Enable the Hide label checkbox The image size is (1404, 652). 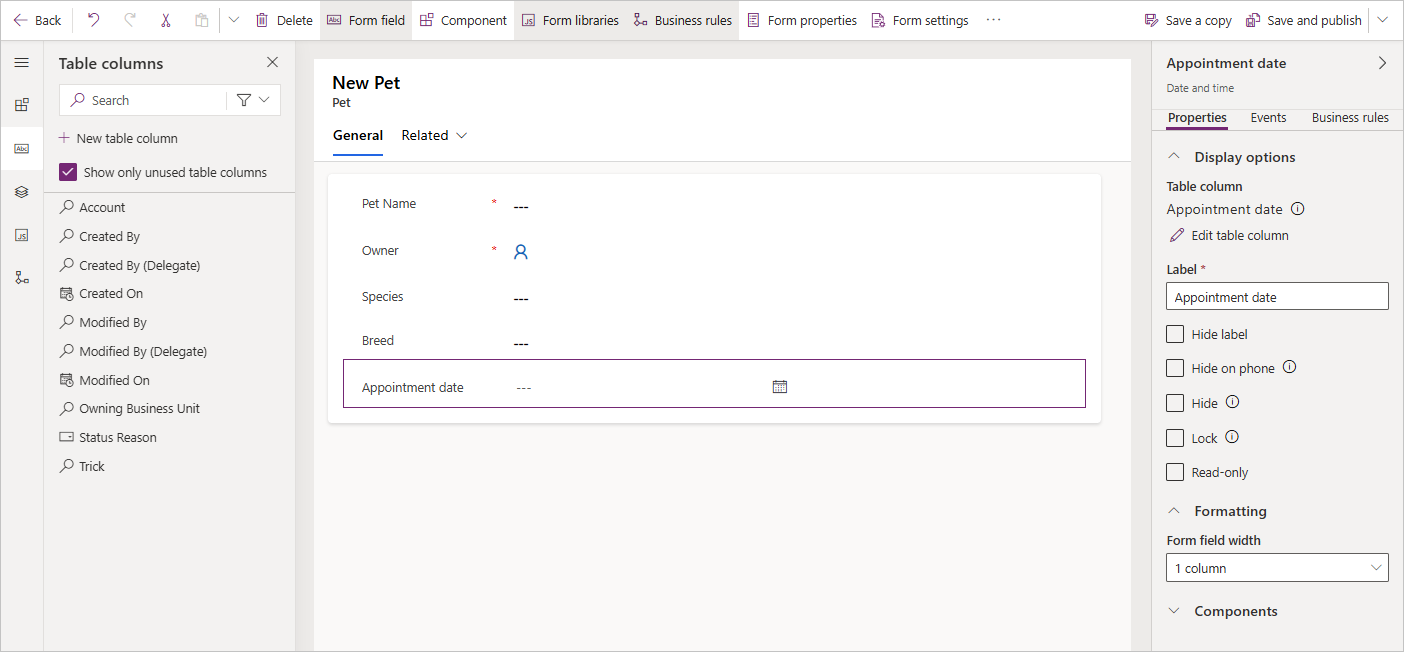coord(1175,334)
